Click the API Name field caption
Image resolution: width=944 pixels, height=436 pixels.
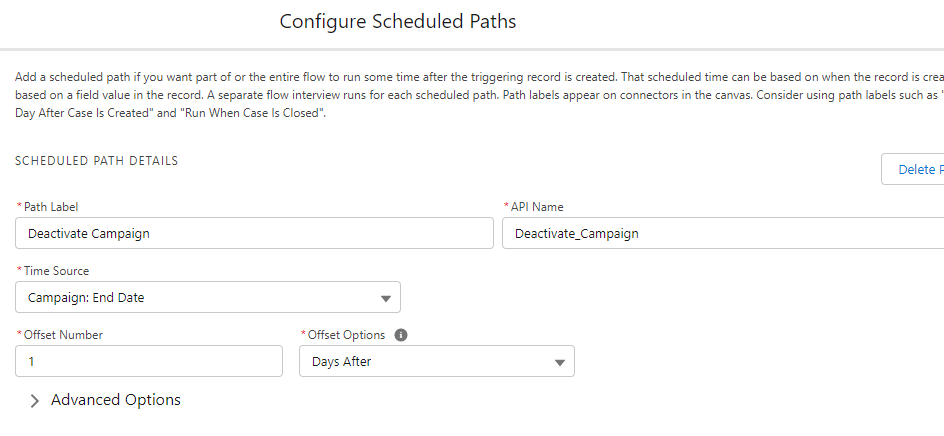click(x=538, y=207)
